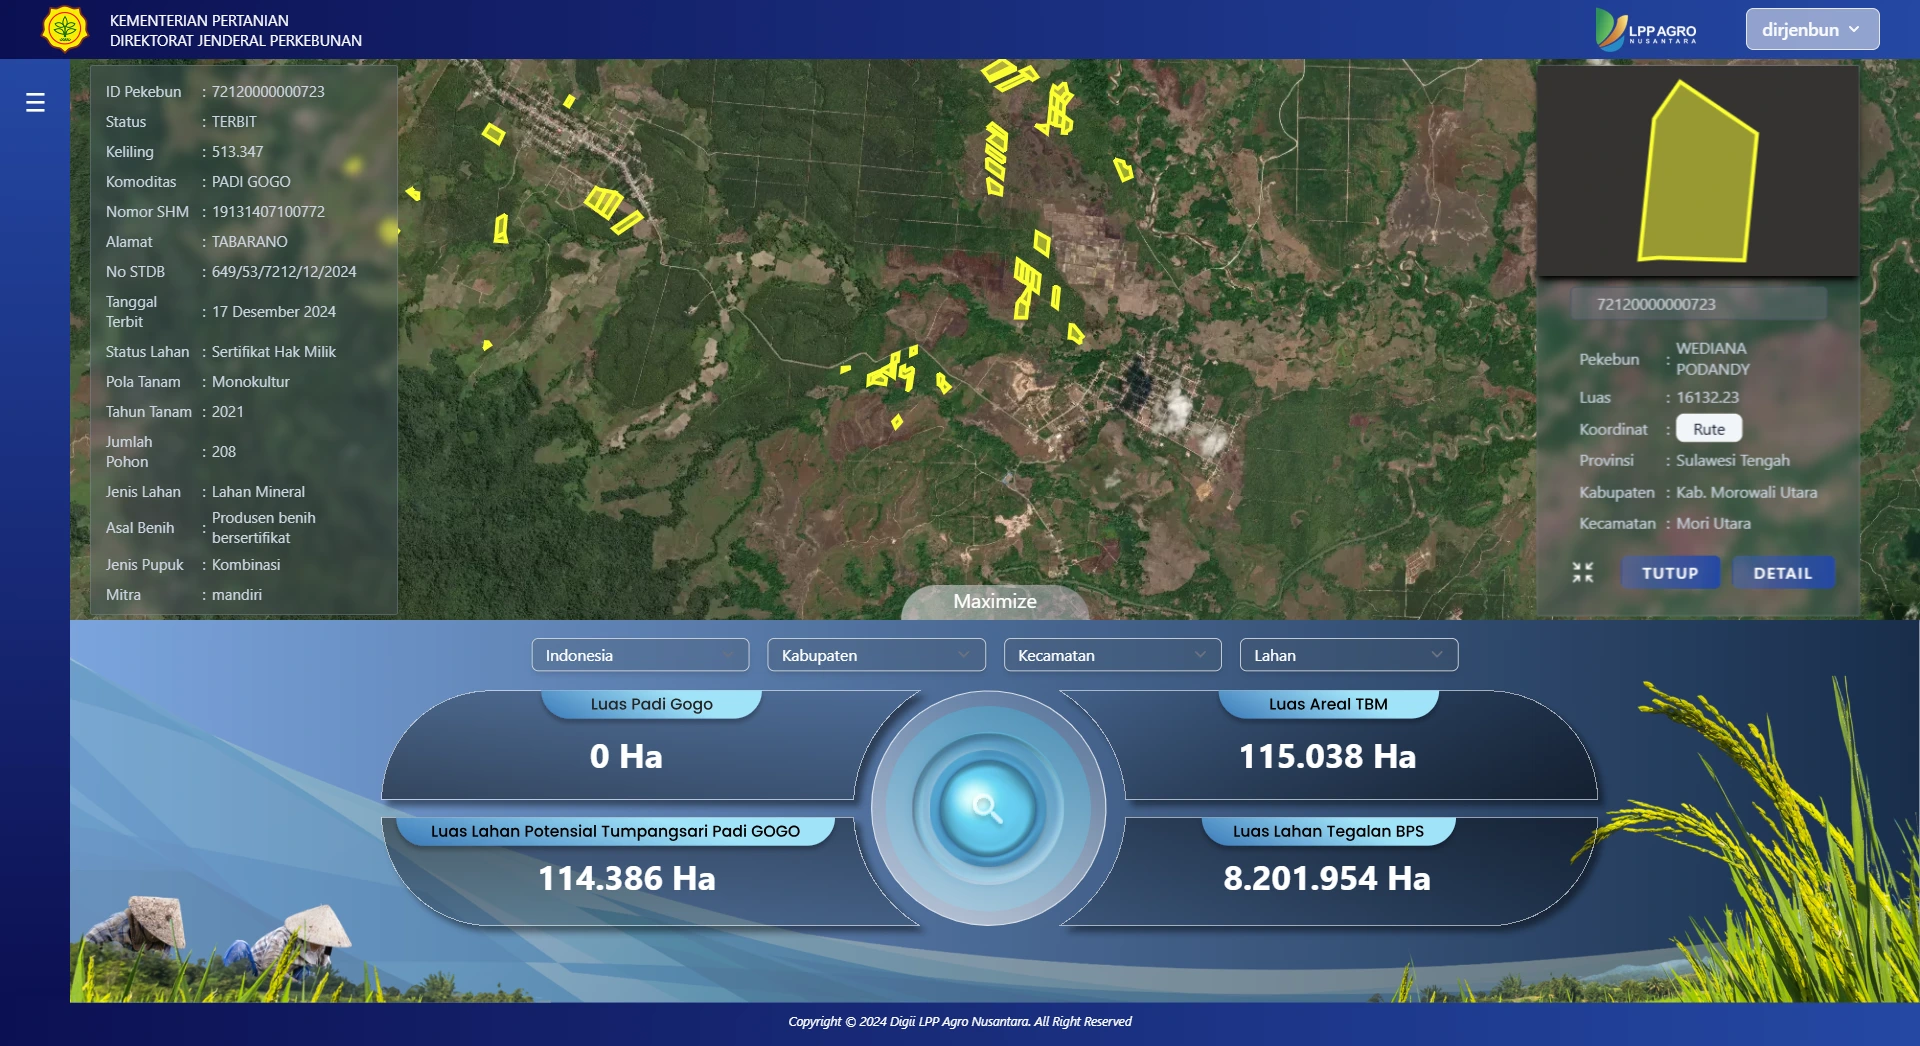
Task: Open the sidebar hamburger menu
Action: click(x=35, y=102)
